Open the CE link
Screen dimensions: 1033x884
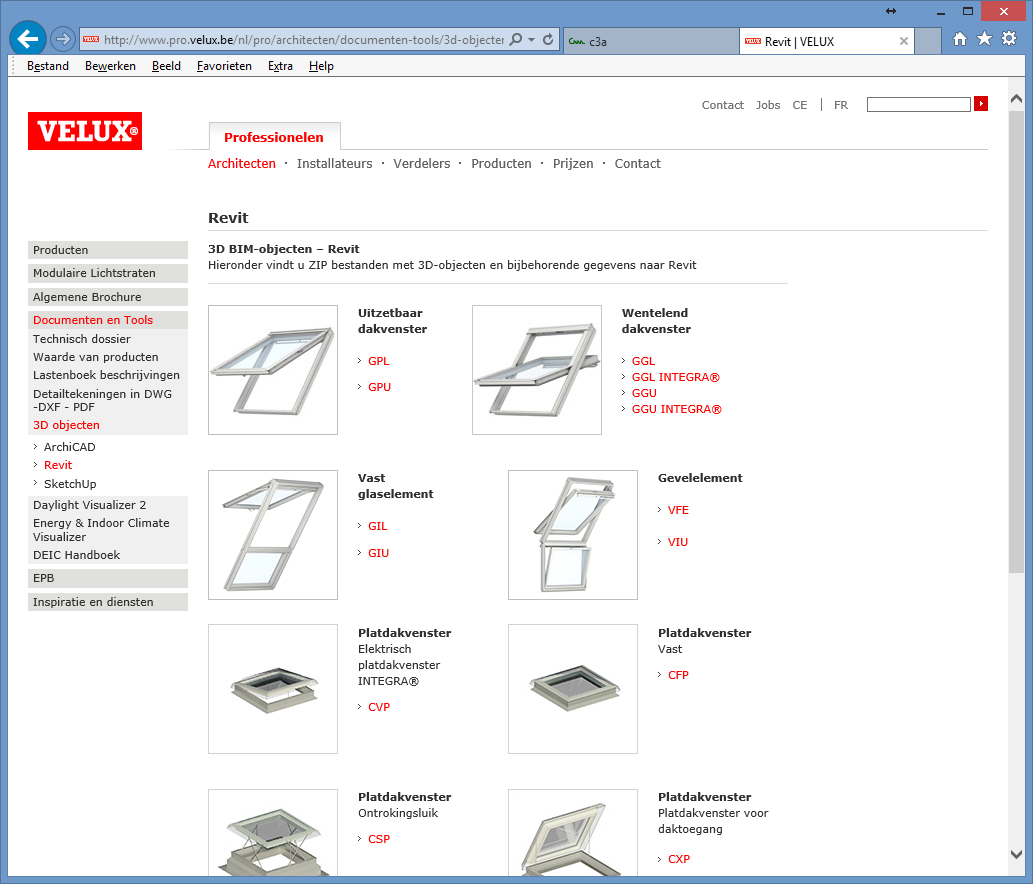(799, 105)
